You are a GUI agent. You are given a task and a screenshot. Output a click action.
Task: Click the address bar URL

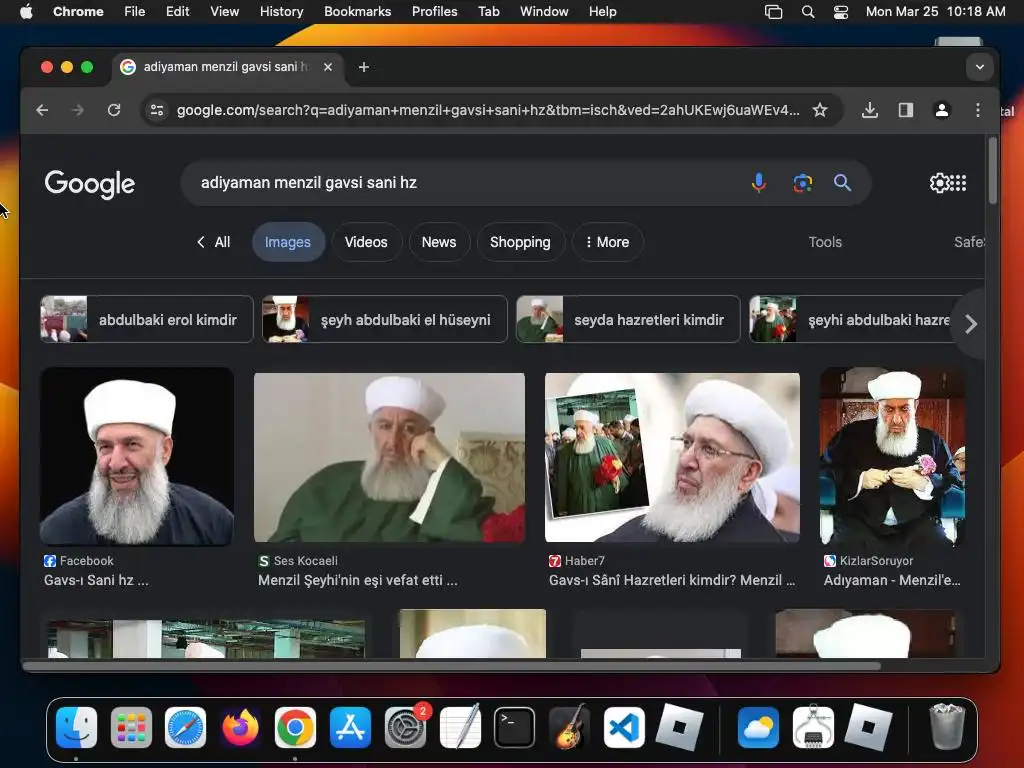(x=488, y=110)
